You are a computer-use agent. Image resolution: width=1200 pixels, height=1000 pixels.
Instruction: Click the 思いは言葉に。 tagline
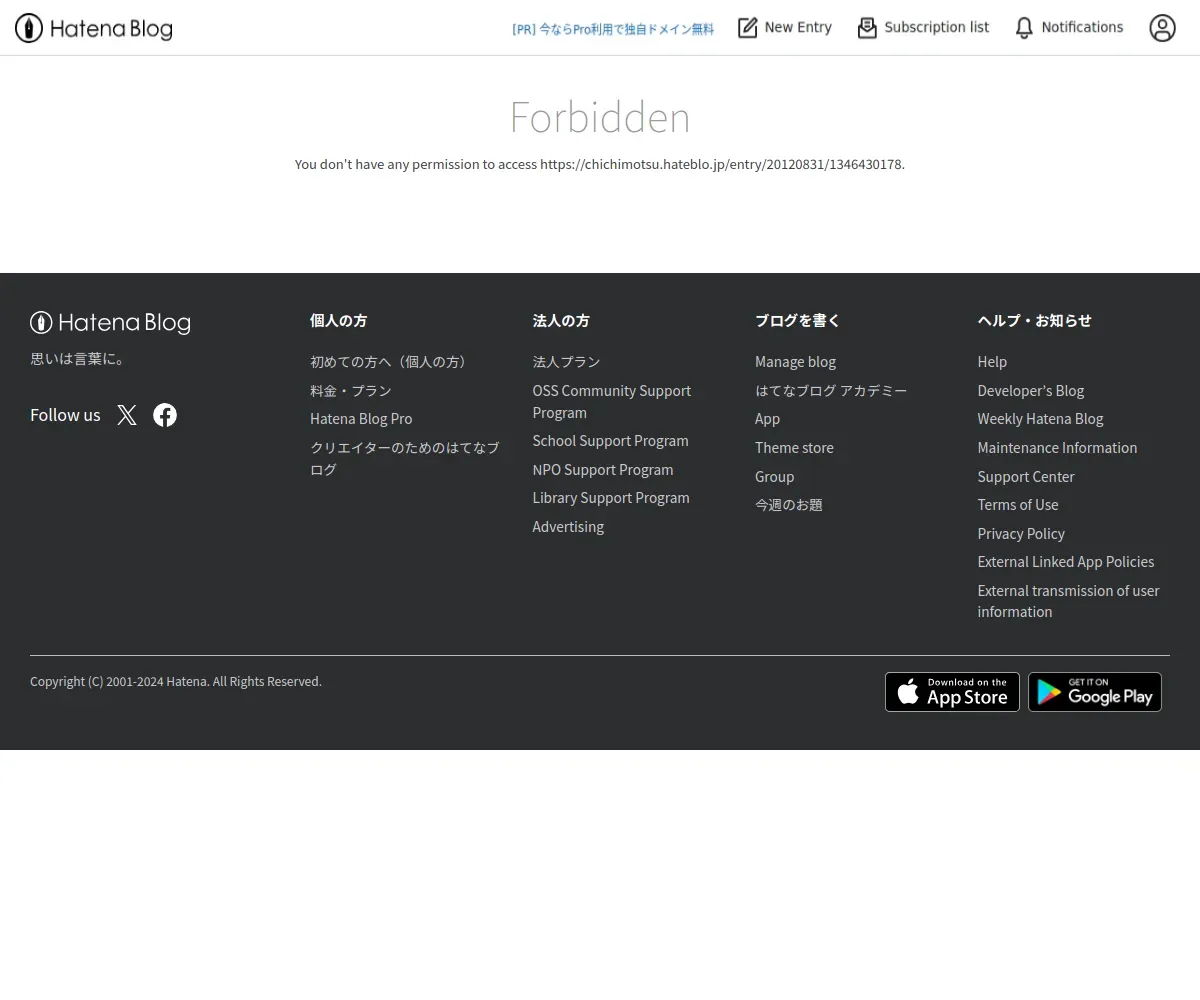(78, 359)
